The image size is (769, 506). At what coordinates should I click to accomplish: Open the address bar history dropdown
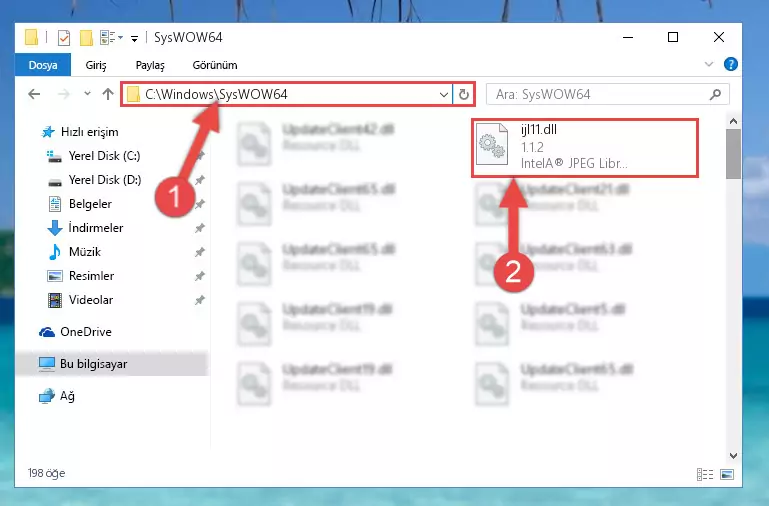tap(444, 94)
